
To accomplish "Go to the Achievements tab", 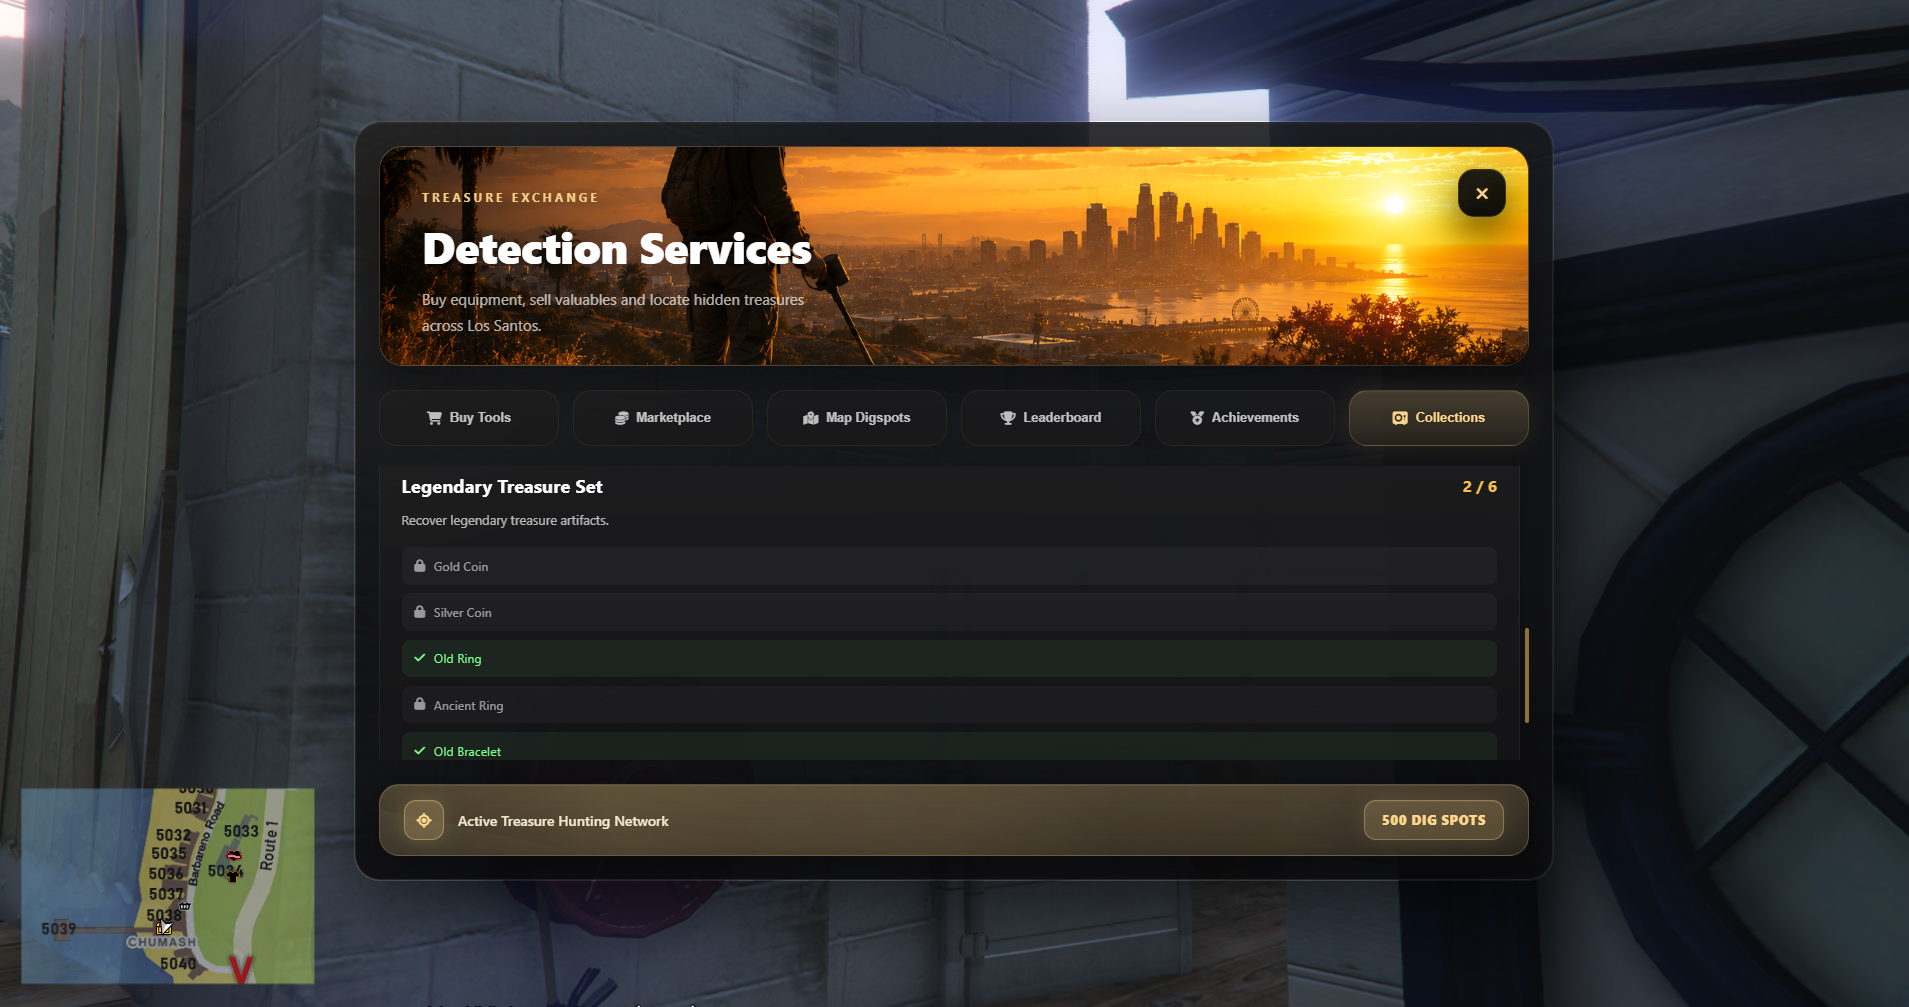I will tap(1245, 418).
